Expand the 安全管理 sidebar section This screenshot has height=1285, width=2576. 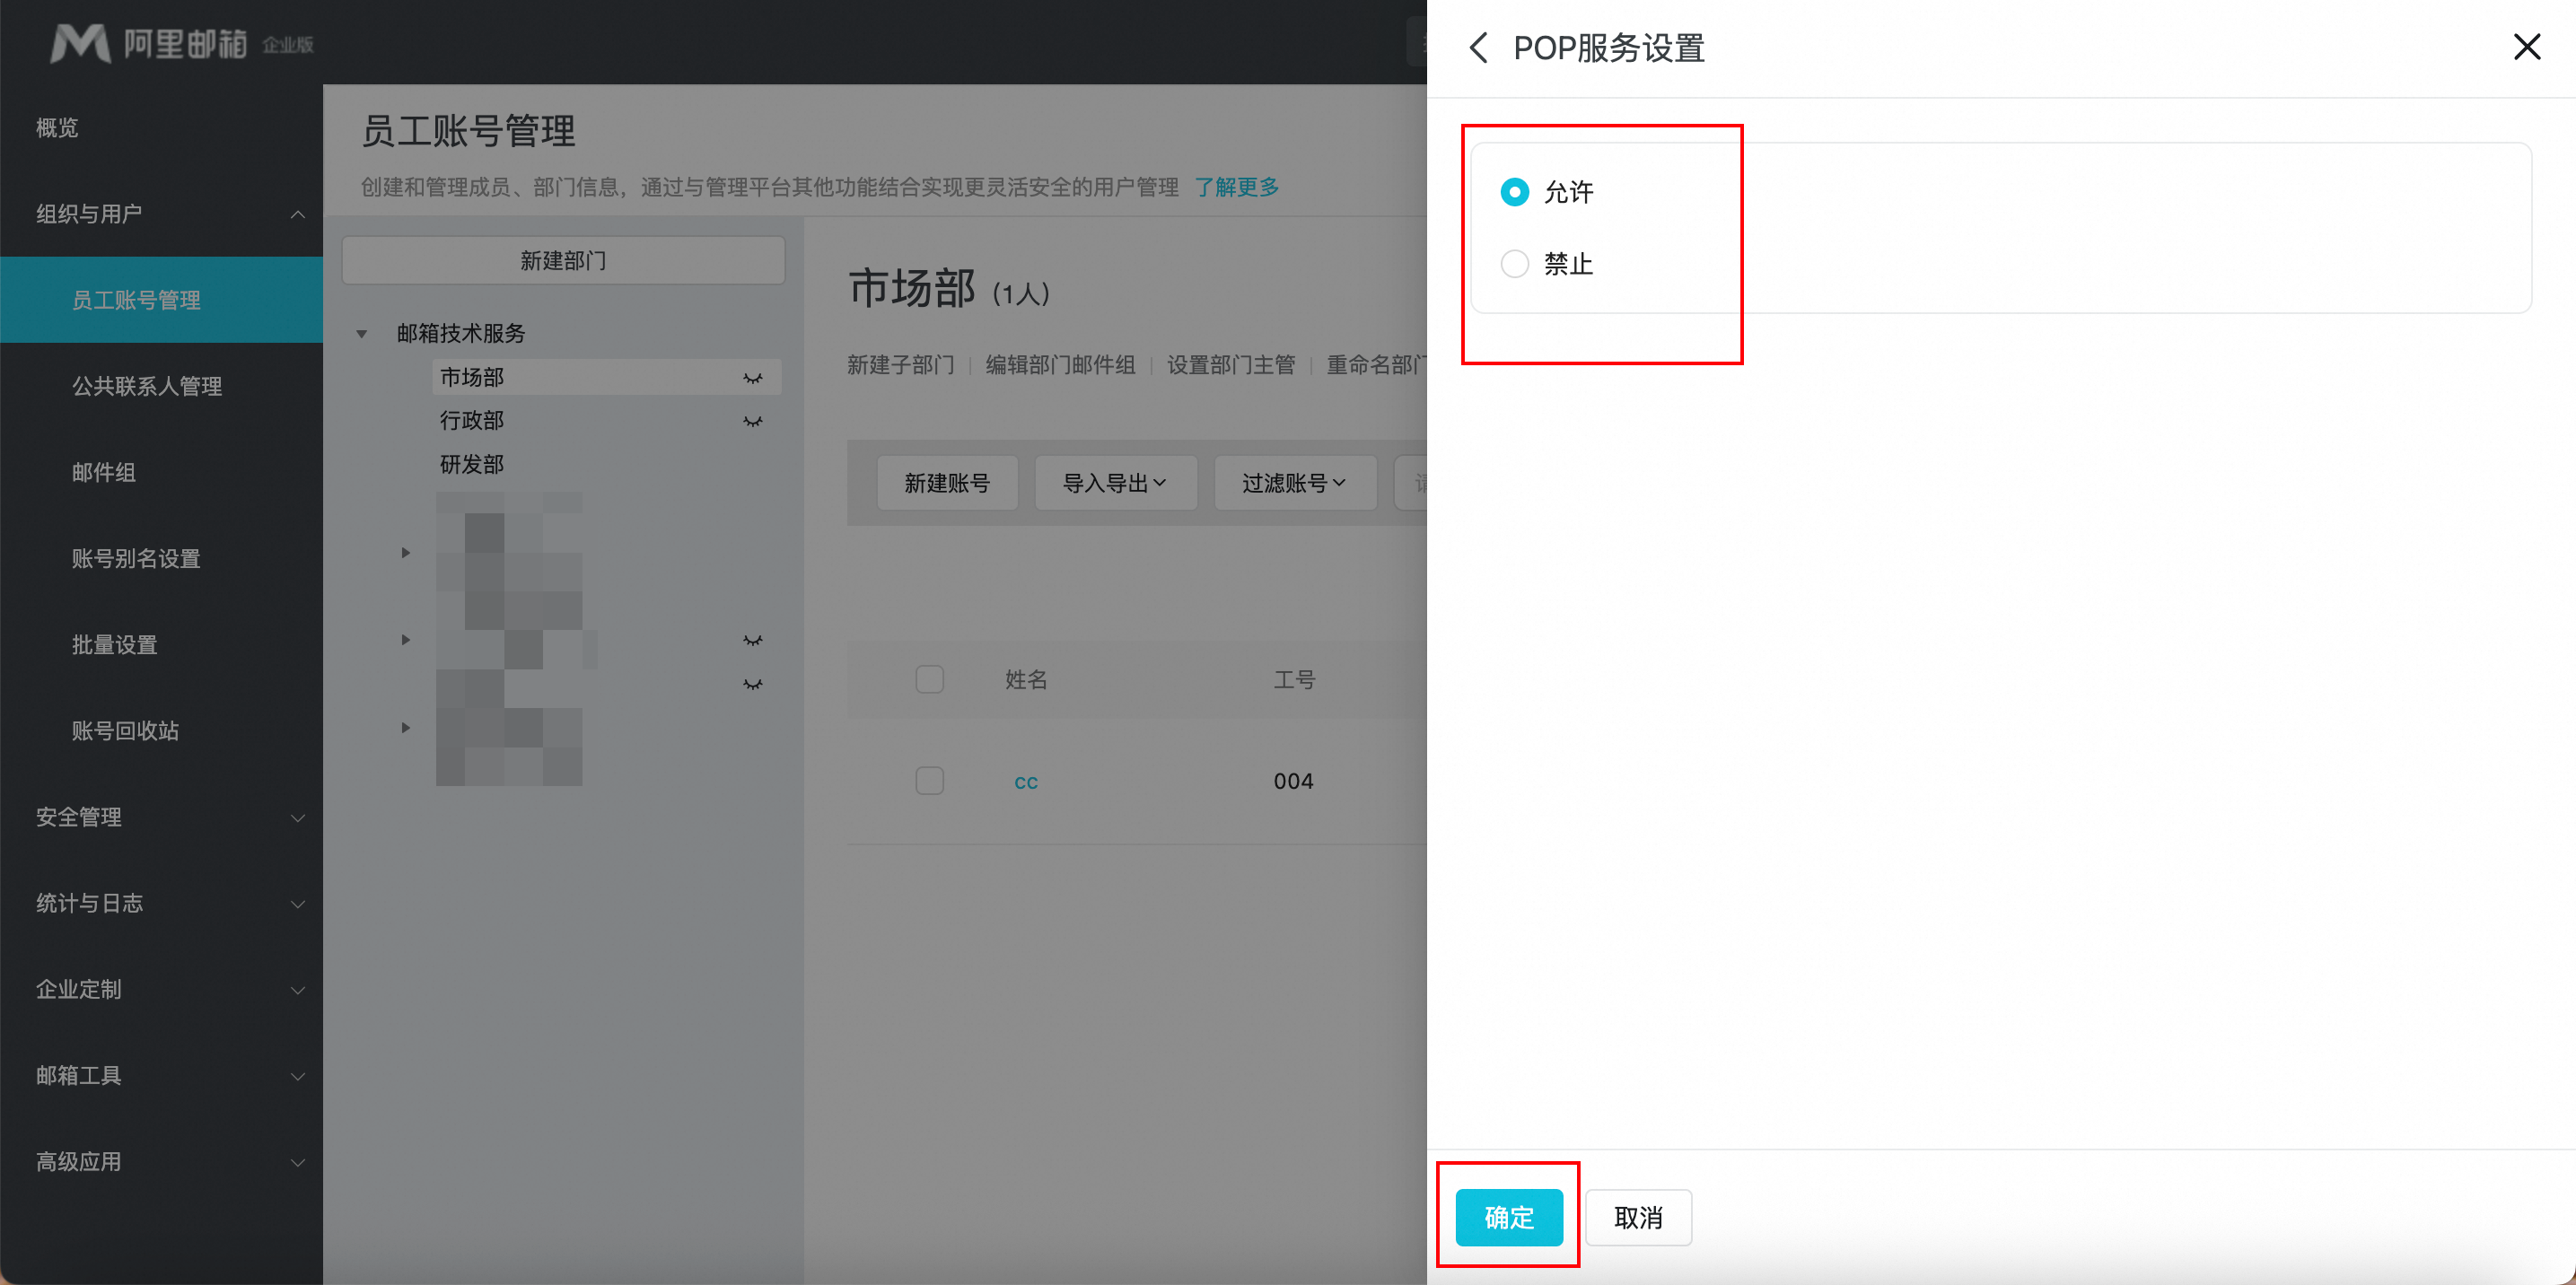(297, 818)
